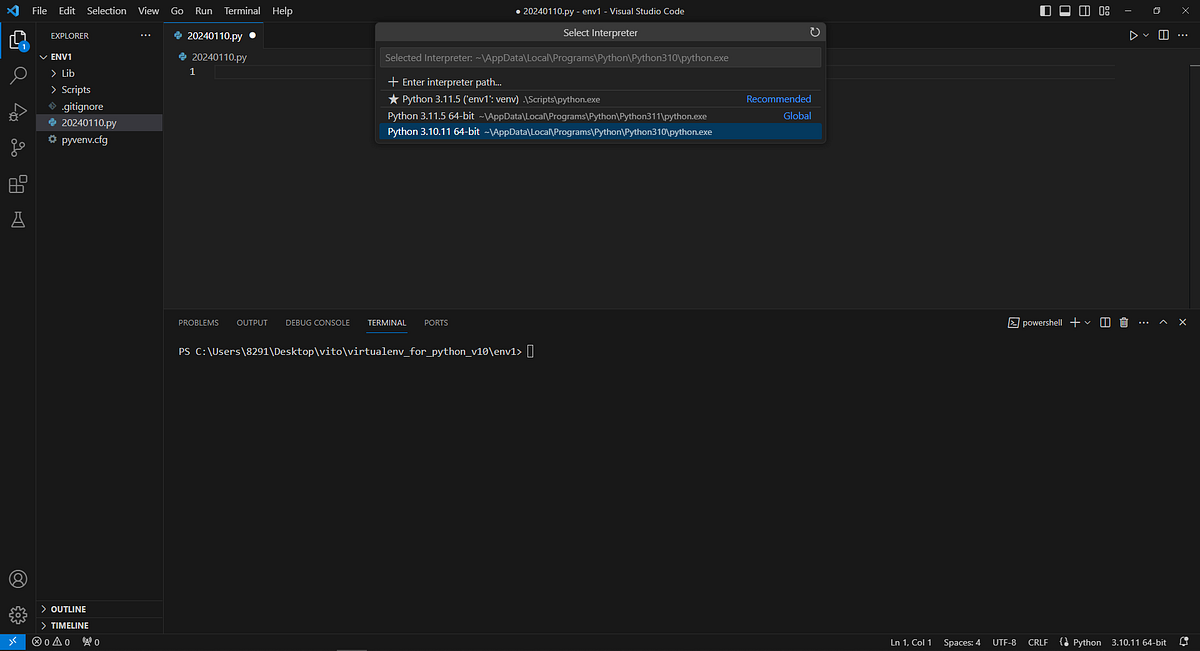Refresh the interpreter list
This screenshot has width=1200, height=651.
pos(815,33)
